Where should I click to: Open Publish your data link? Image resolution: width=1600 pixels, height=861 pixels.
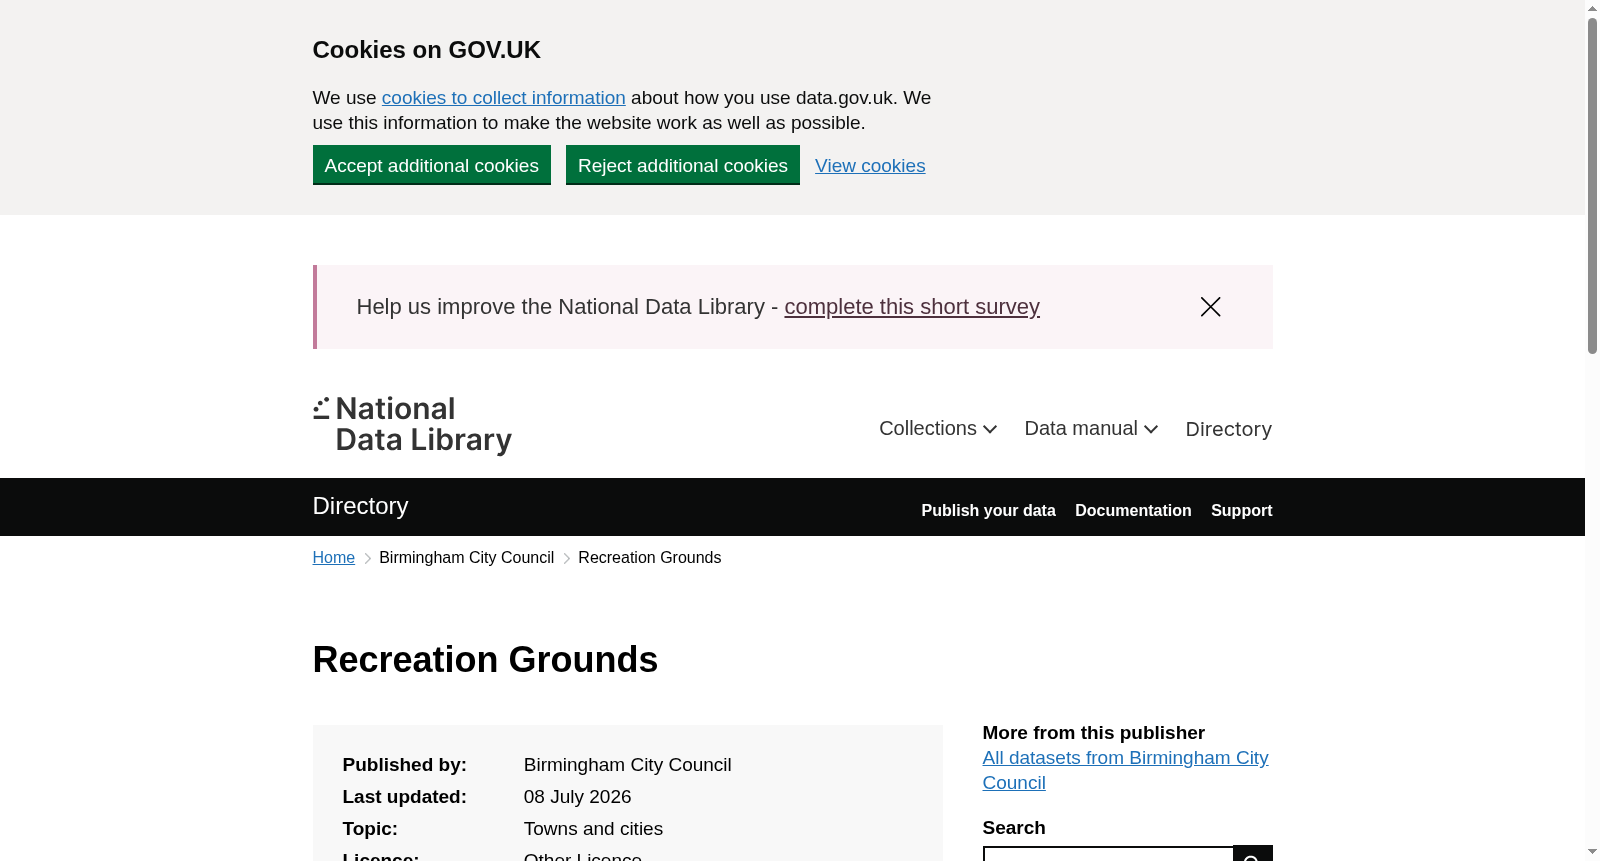(988, 510)
